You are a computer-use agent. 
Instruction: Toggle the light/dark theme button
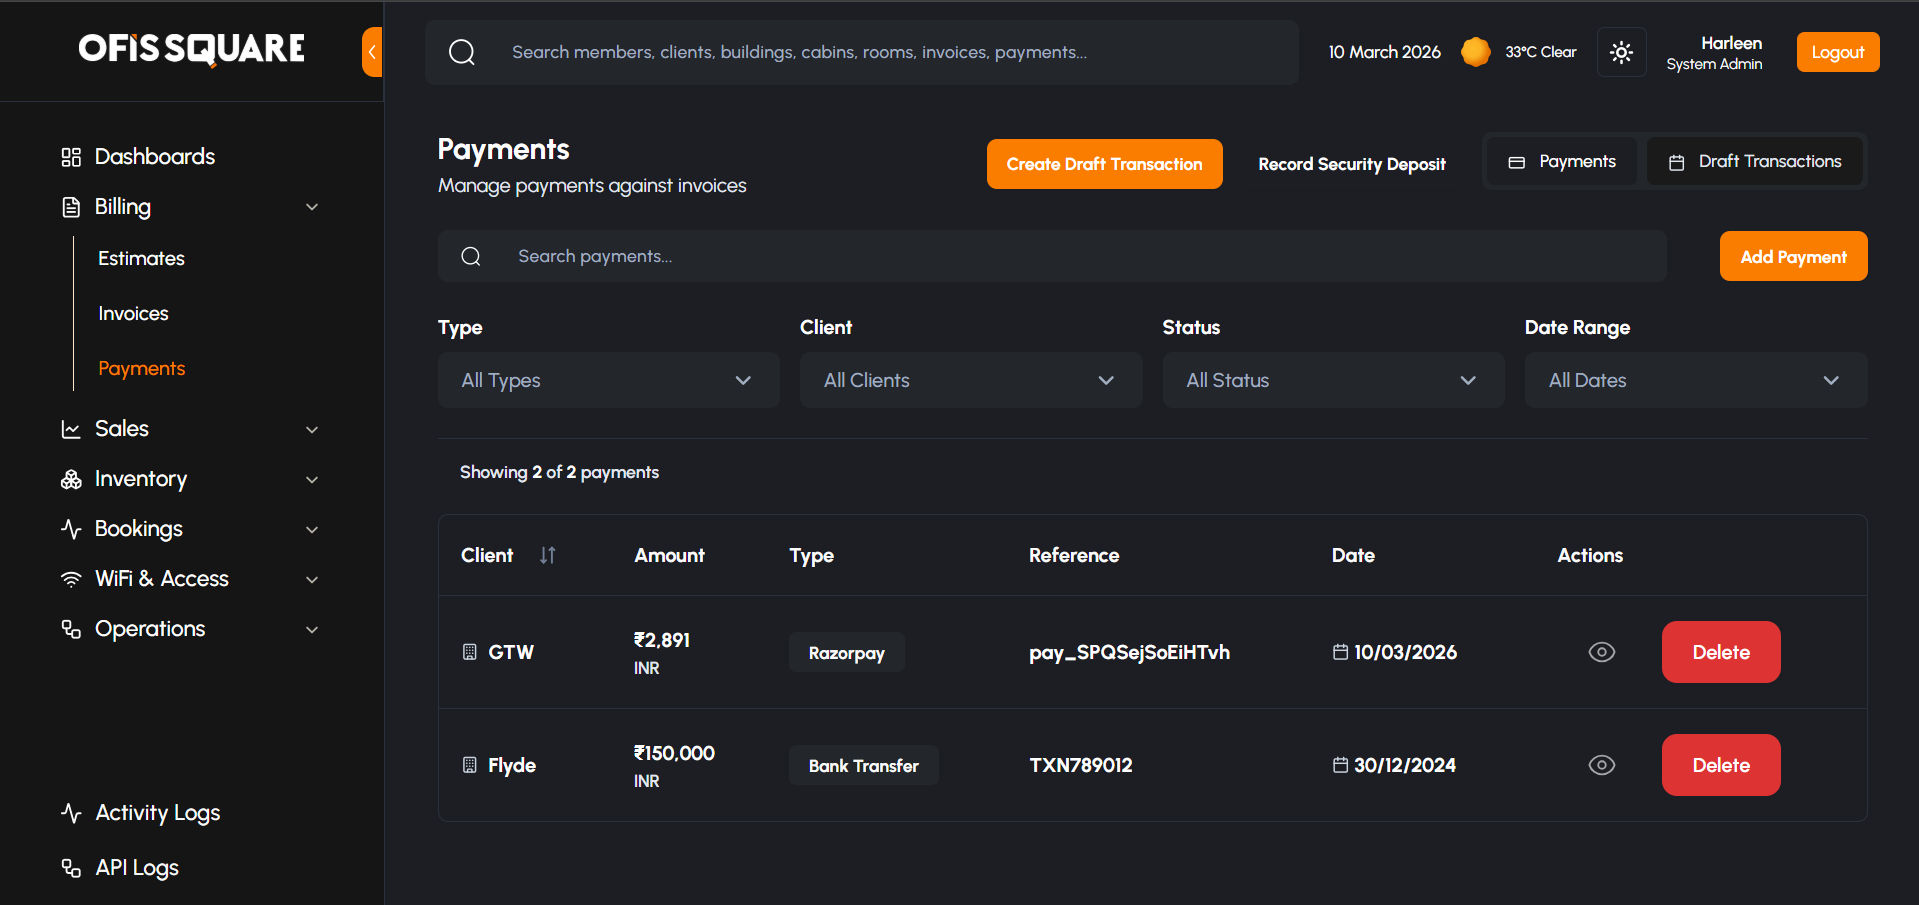pos(1621,52)
